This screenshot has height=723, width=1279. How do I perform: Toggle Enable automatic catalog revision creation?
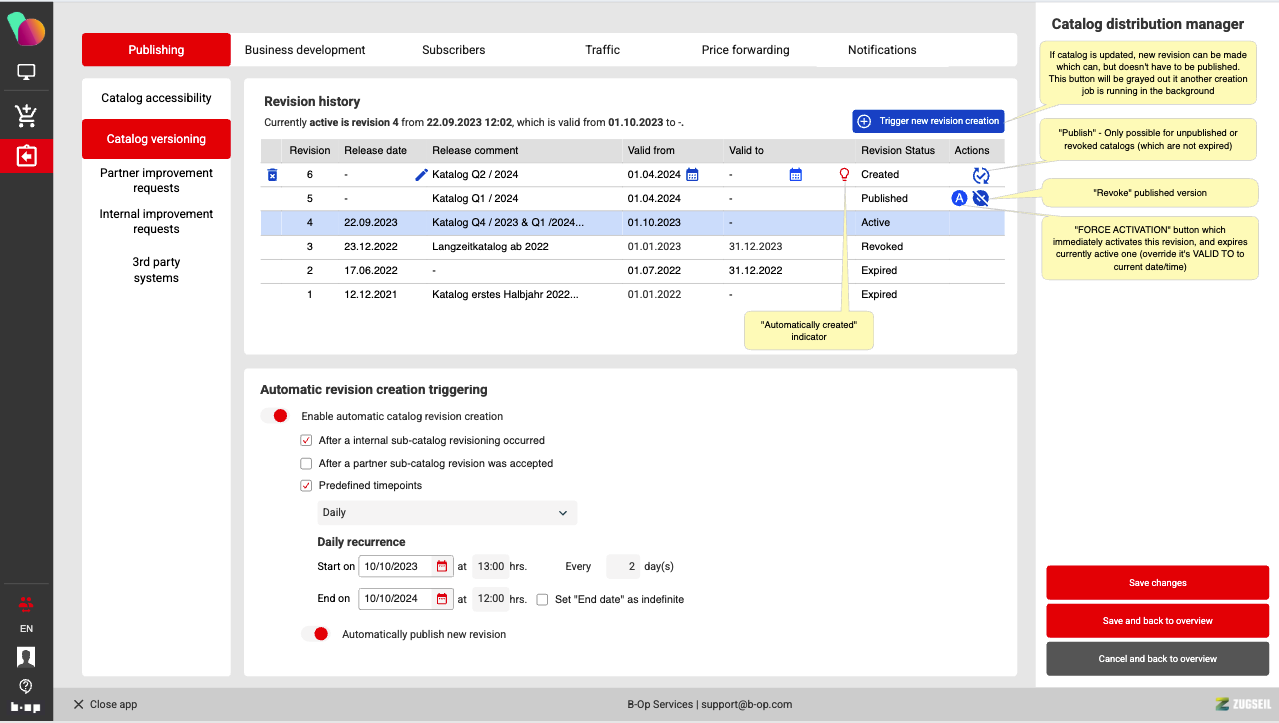275,416
